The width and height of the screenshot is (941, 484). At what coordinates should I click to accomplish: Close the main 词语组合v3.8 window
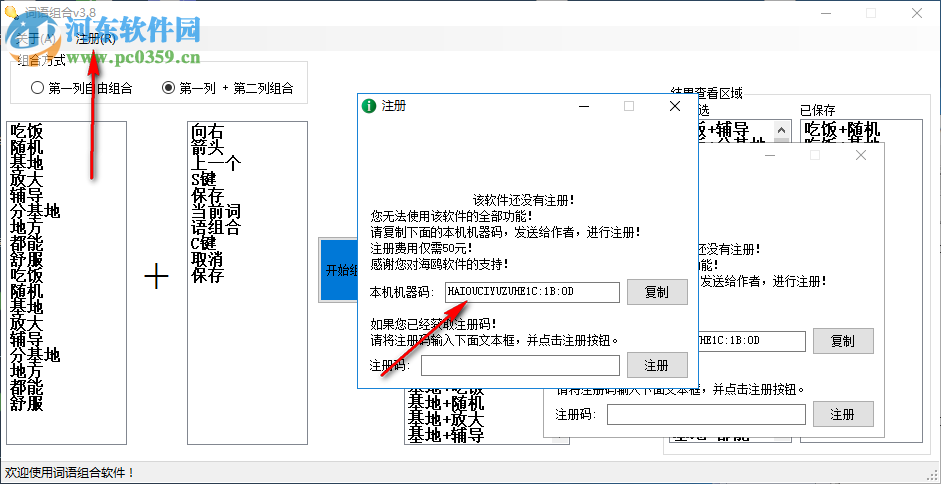(x=917, y=13)
